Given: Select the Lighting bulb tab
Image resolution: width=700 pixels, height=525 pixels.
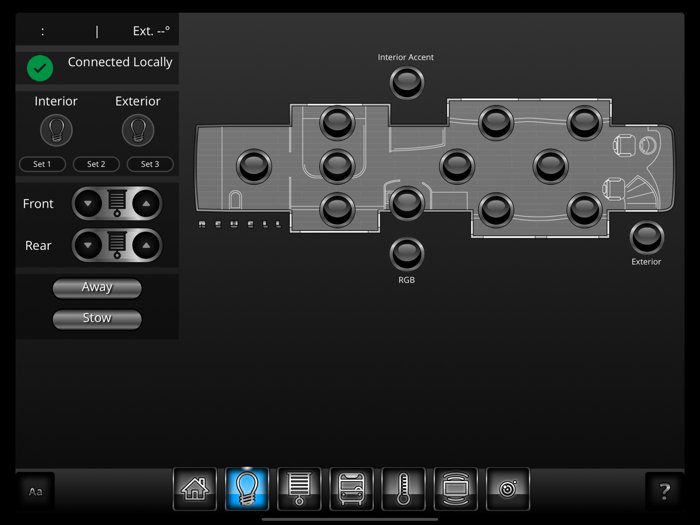Looking at the screenshot, I should 247,489.
